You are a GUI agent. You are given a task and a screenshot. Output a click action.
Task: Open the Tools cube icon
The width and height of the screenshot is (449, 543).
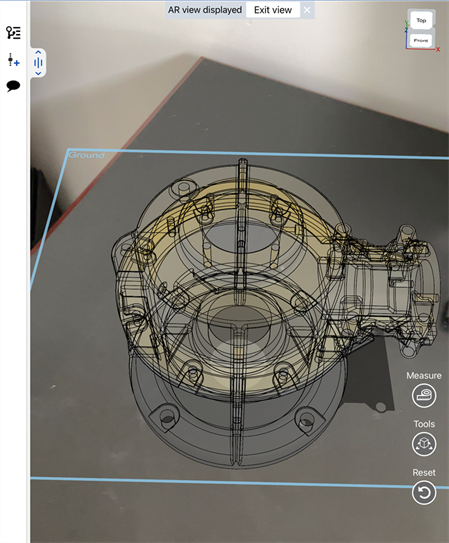(x=424, y=444)
